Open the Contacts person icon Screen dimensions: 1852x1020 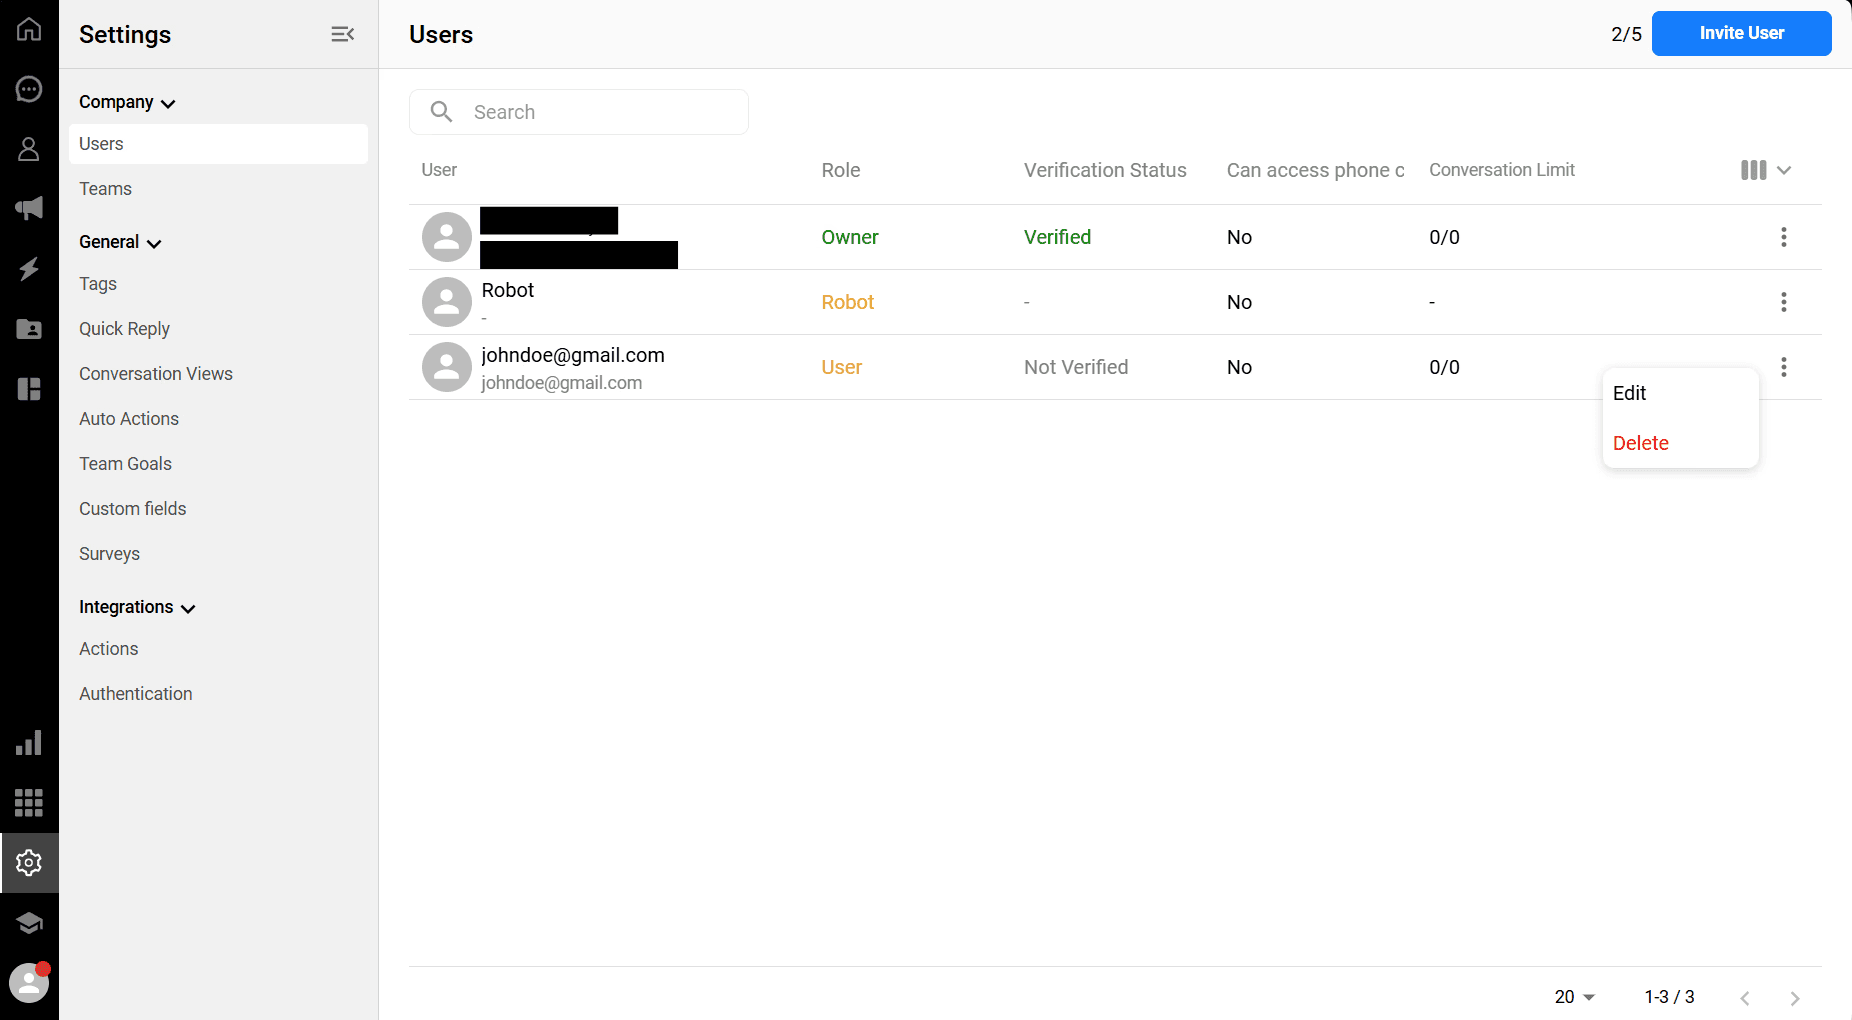[29, 149]
